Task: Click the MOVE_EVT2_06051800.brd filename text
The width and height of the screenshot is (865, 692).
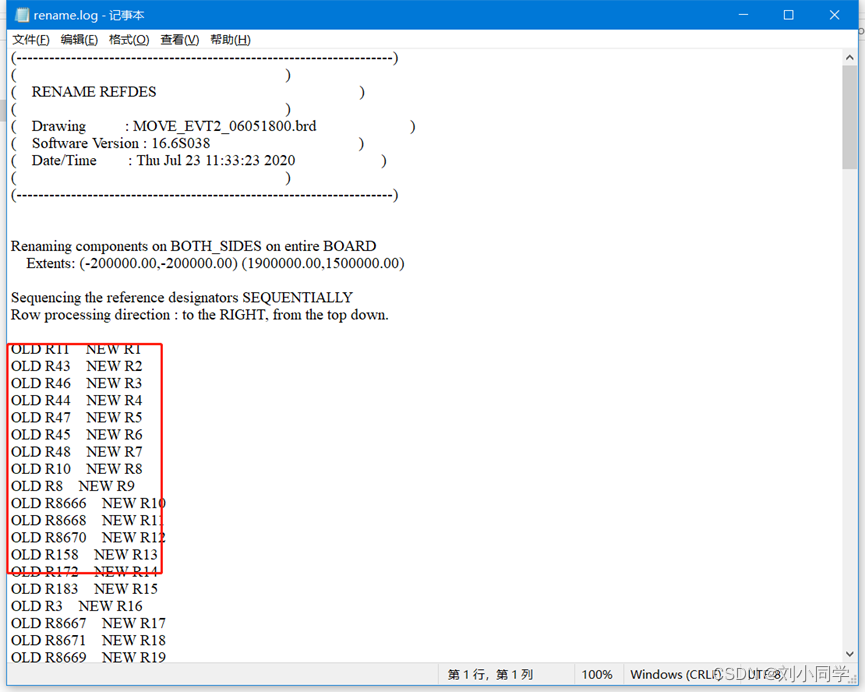Action: [225, 126]
